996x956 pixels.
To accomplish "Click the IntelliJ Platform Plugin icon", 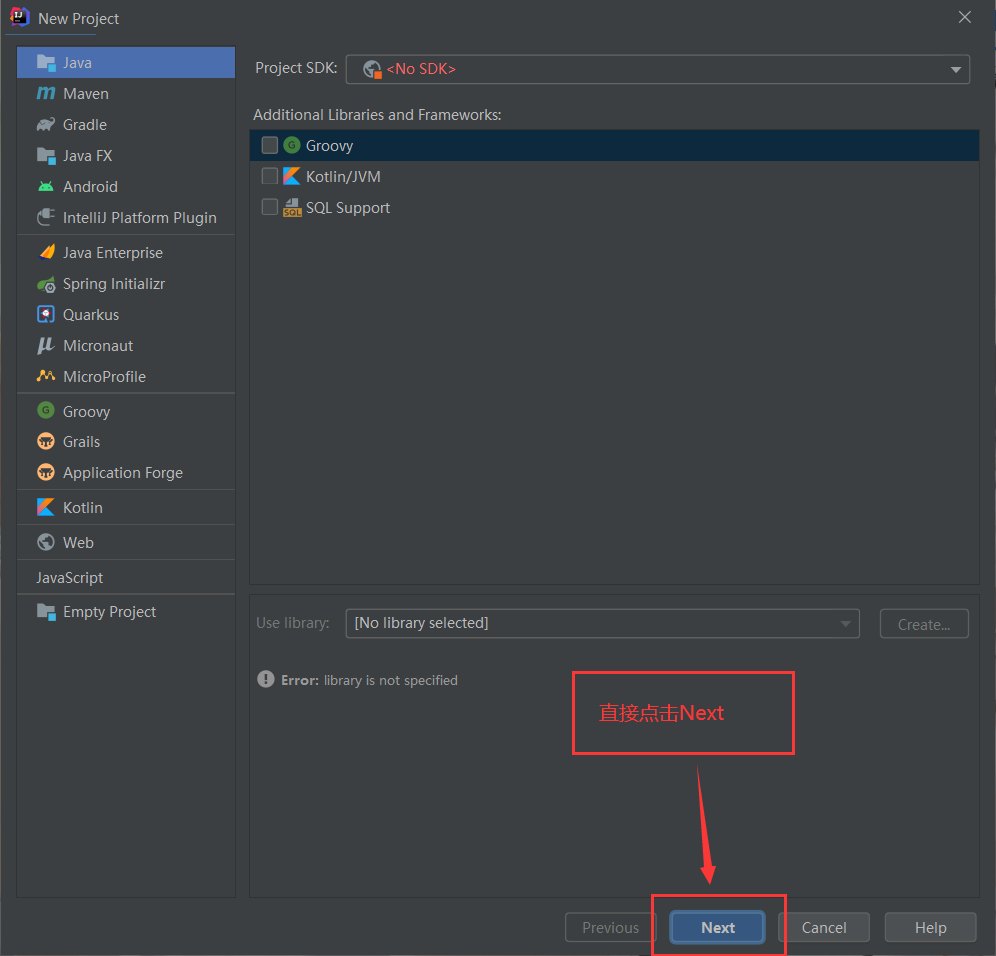I will pyautogui.click(x=46, y=217).
